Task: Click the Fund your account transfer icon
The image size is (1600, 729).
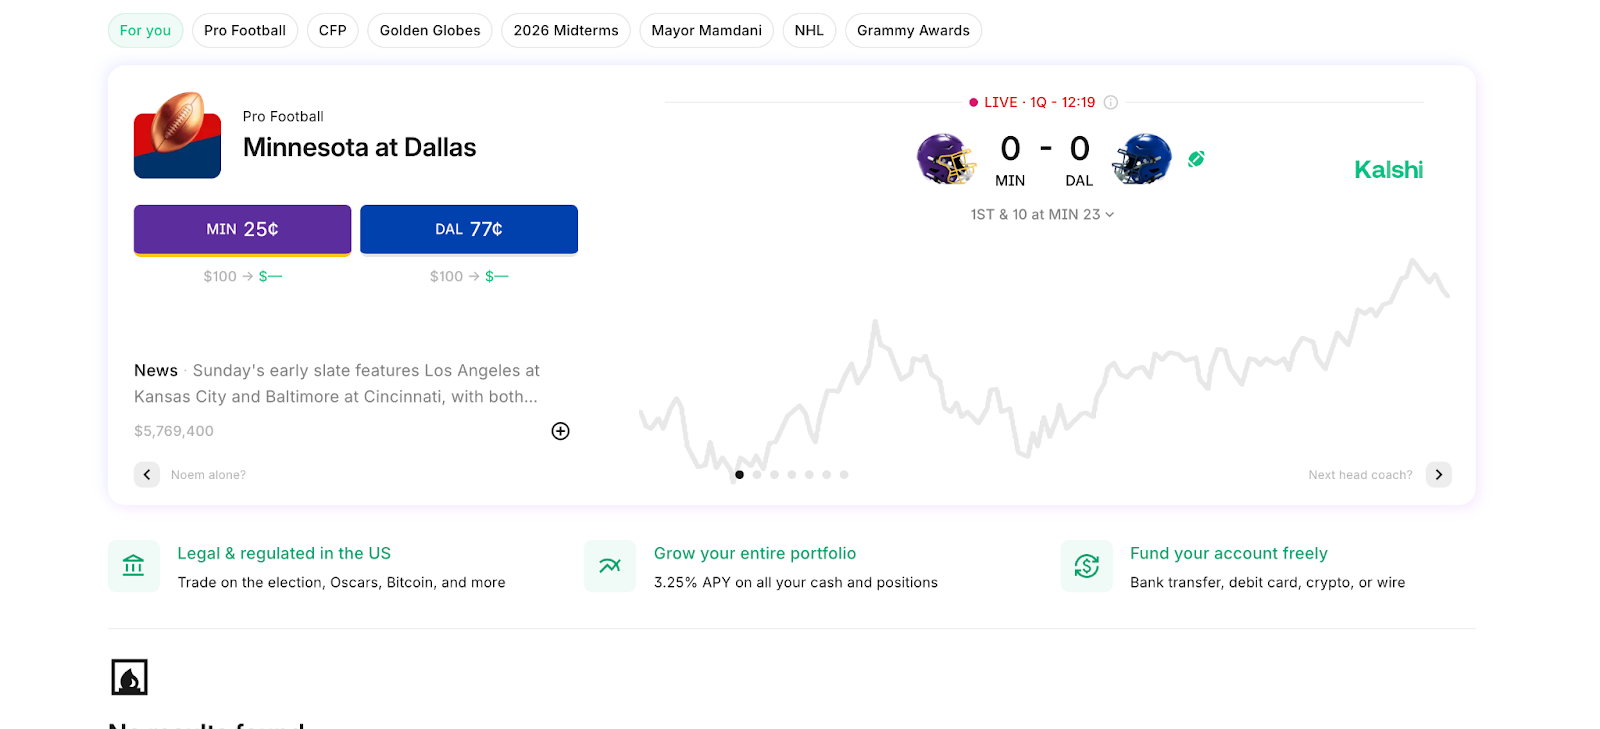Action: tap(1086, 565)
